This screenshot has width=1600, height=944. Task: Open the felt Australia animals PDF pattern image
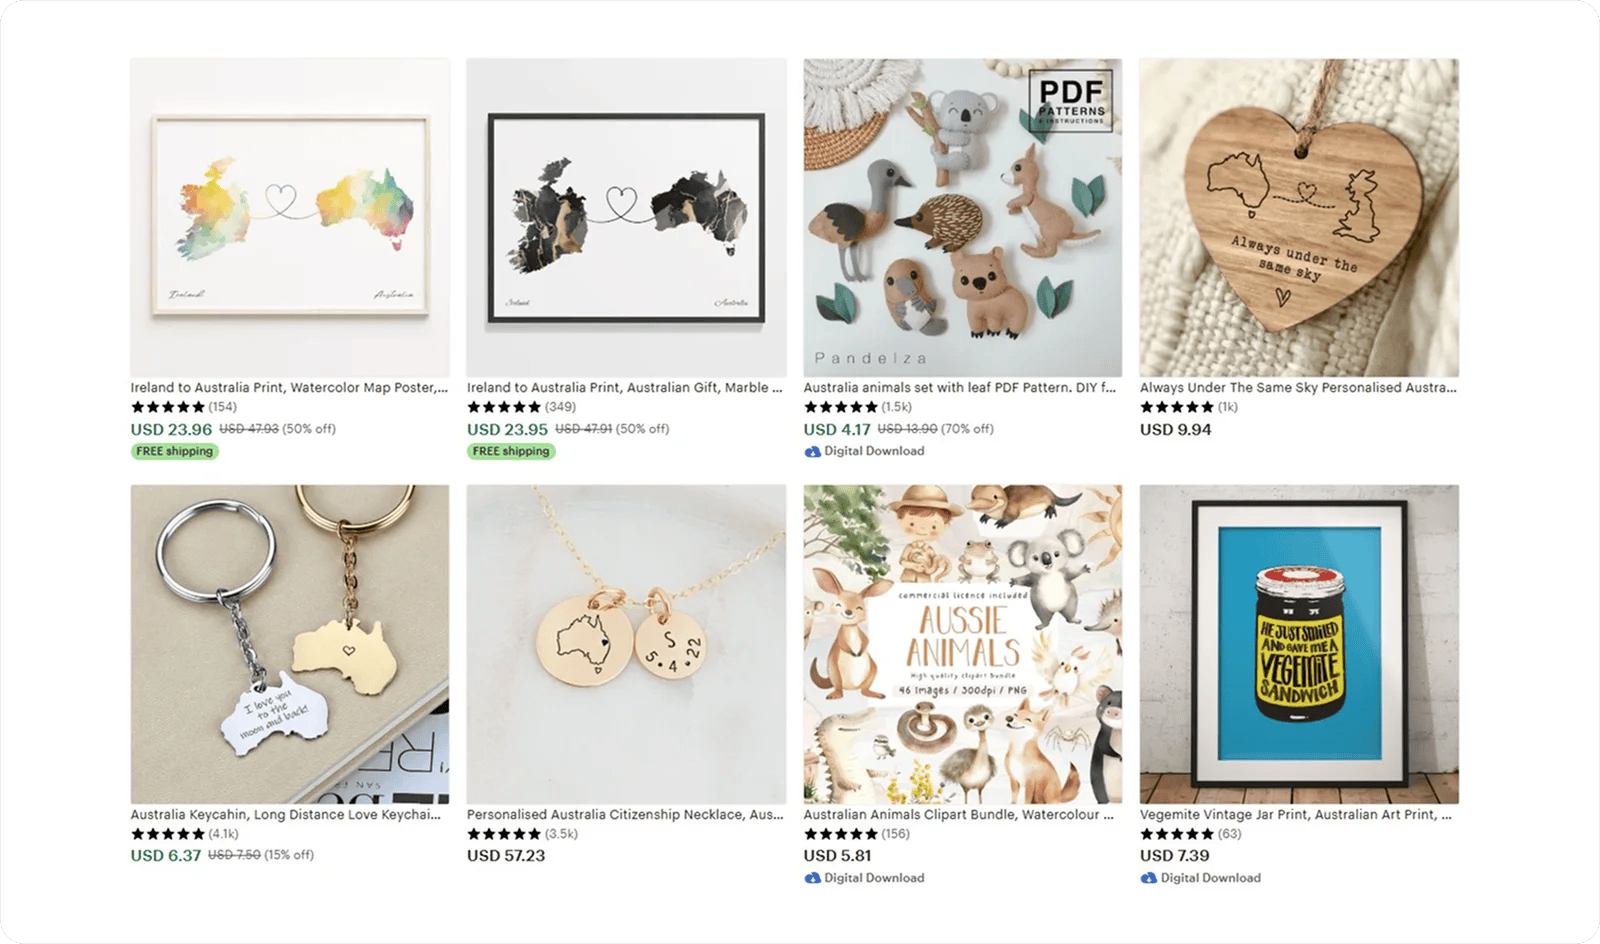click(x=963, y=217)
